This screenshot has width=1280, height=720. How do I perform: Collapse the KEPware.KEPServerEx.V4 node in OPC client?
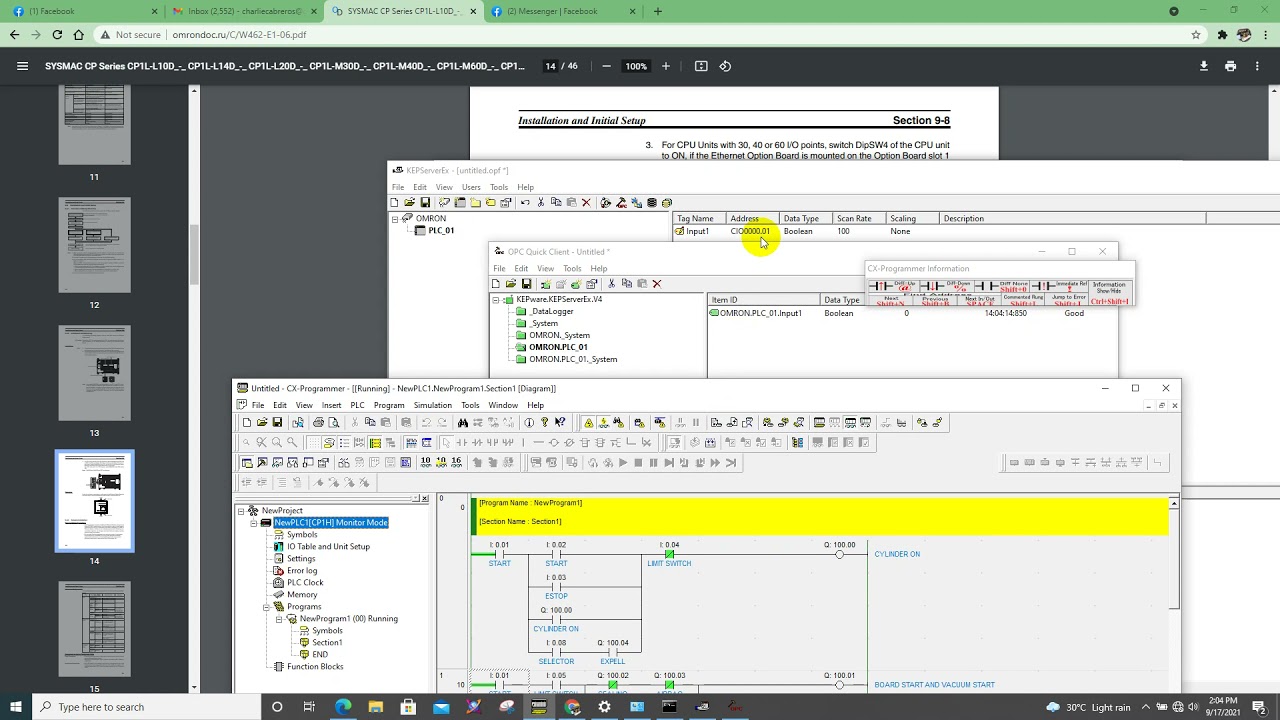496,300
